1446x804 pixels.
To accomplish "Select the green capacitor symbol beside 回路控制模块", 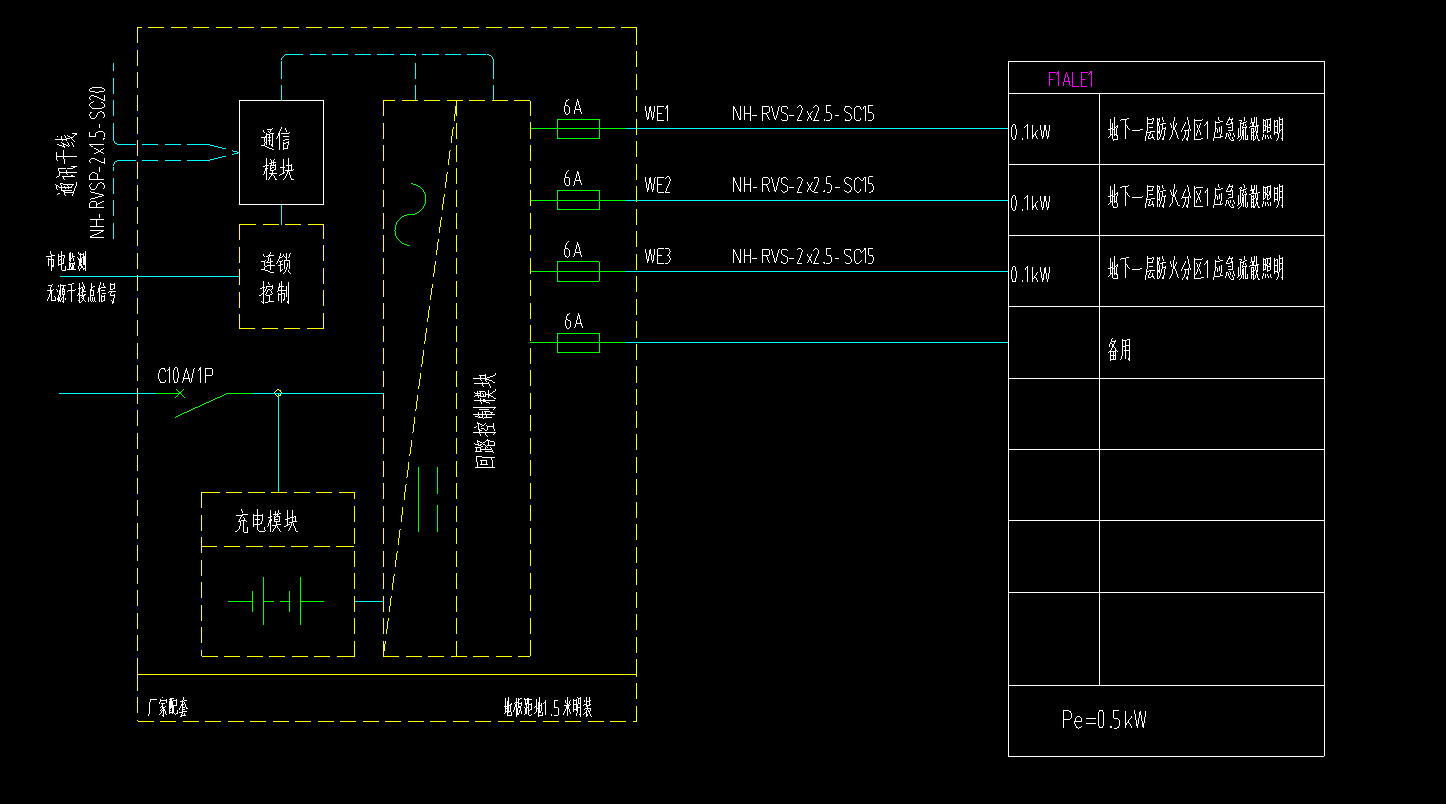I will pyautogui.click(x=428, y=499).
